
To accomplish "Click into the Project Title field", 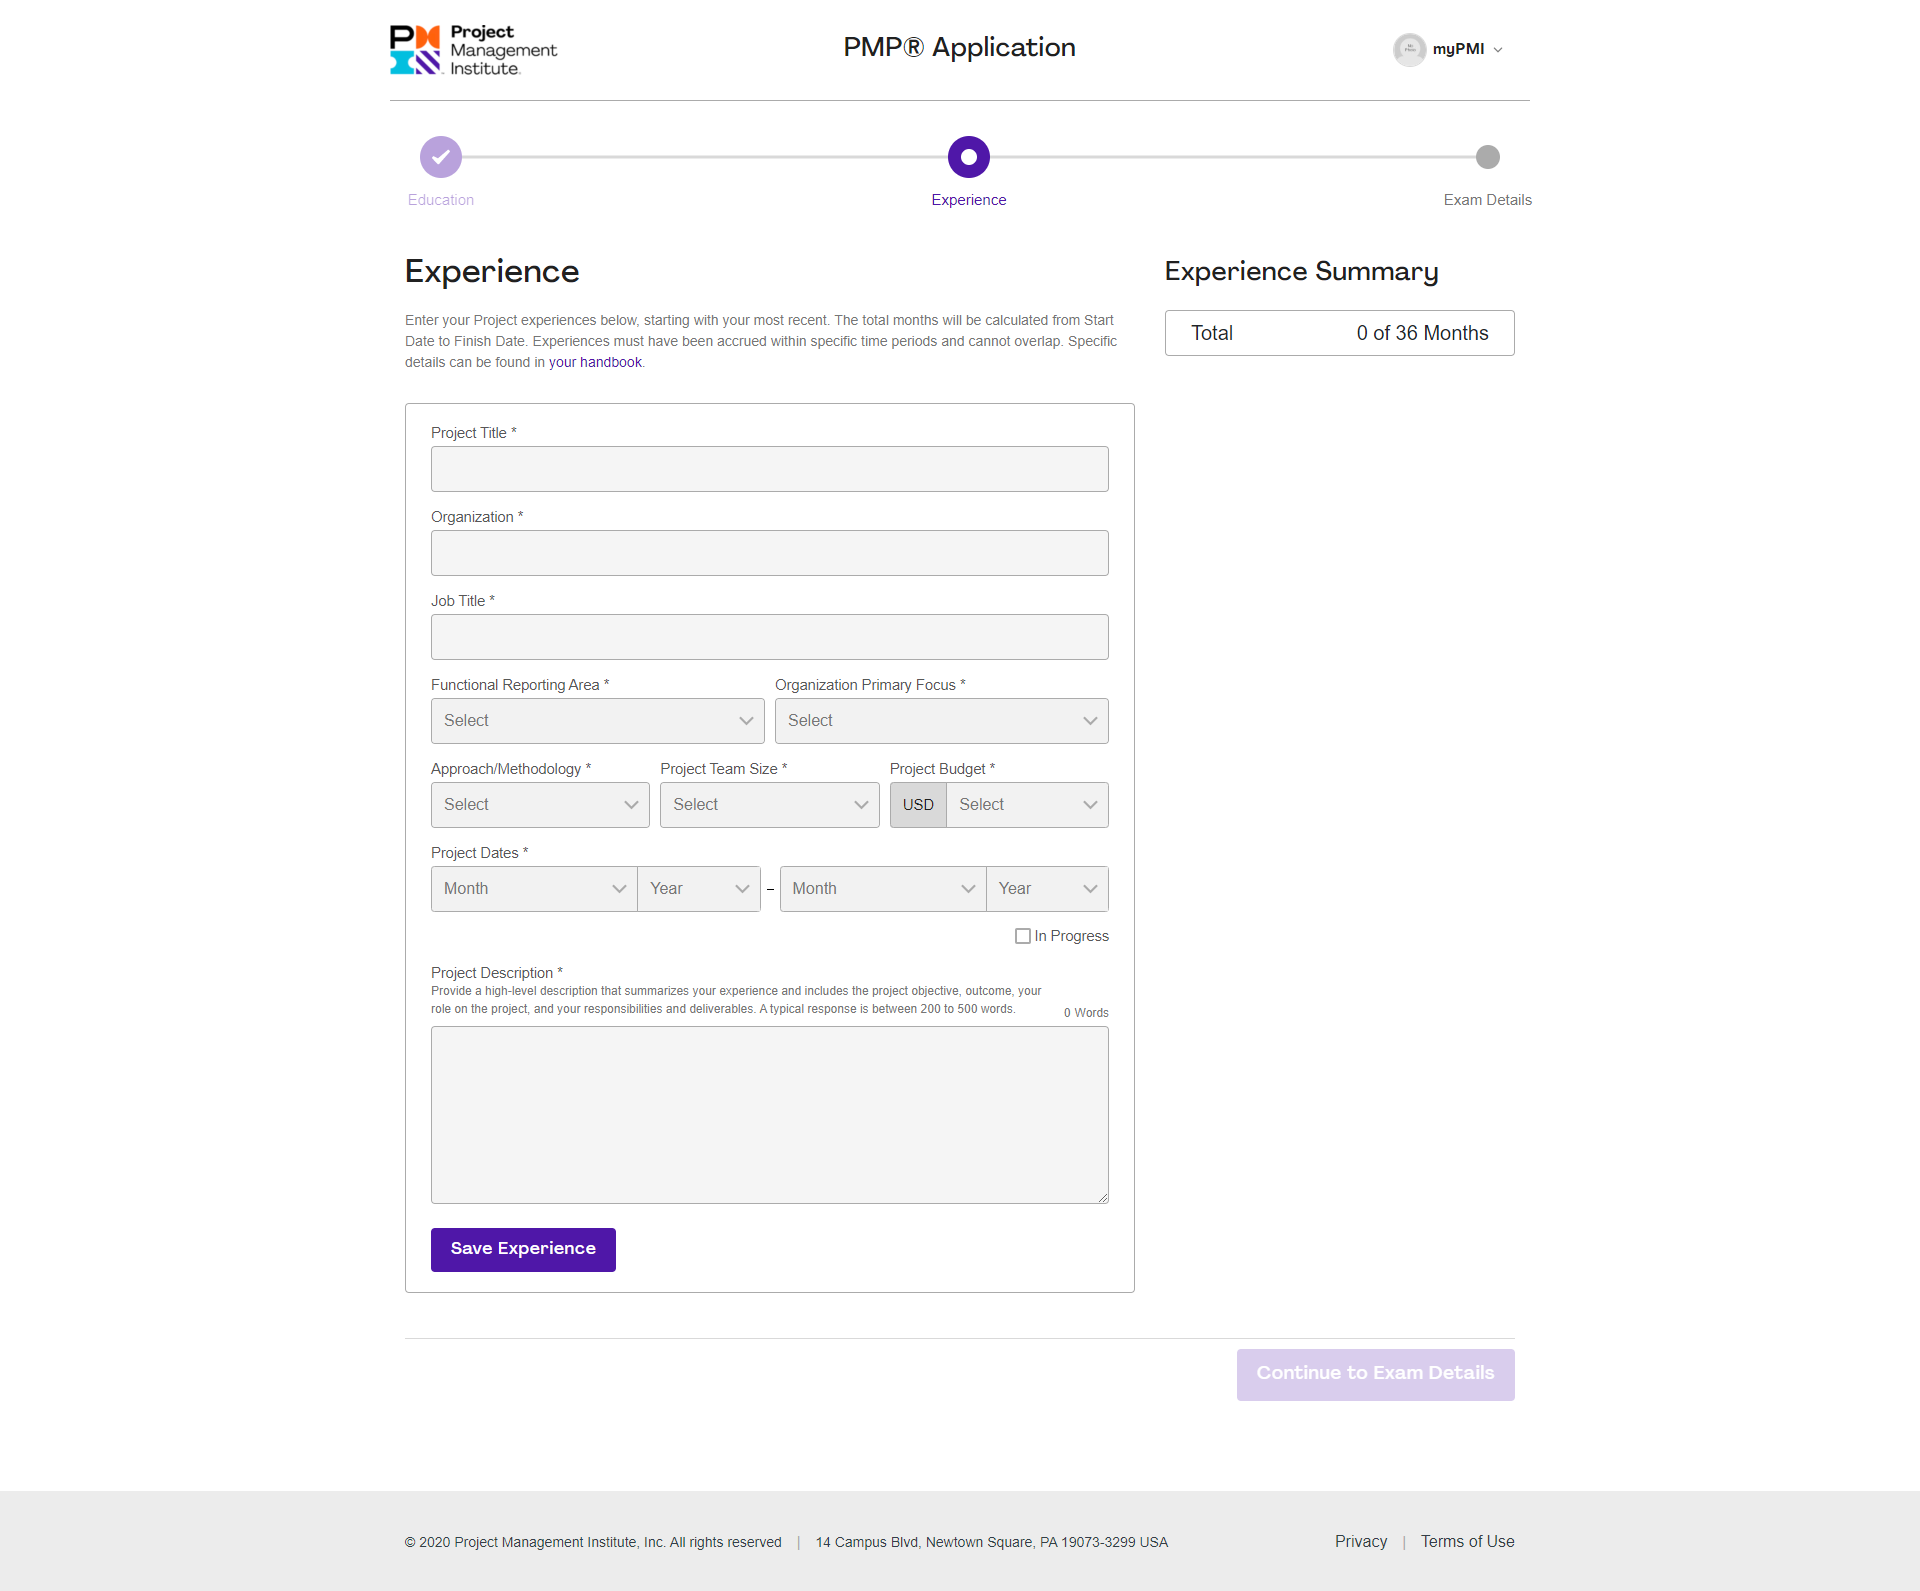I will [769, 469].
